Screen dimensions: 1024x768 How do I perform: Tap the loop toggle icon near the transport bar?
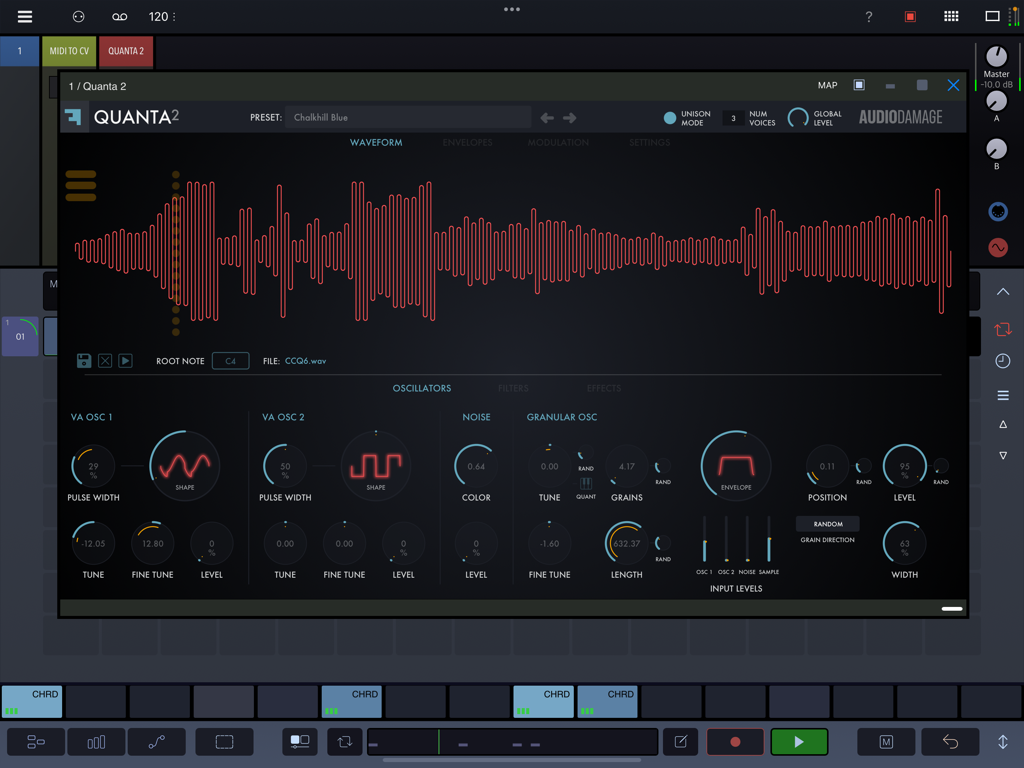click(344, 742)
